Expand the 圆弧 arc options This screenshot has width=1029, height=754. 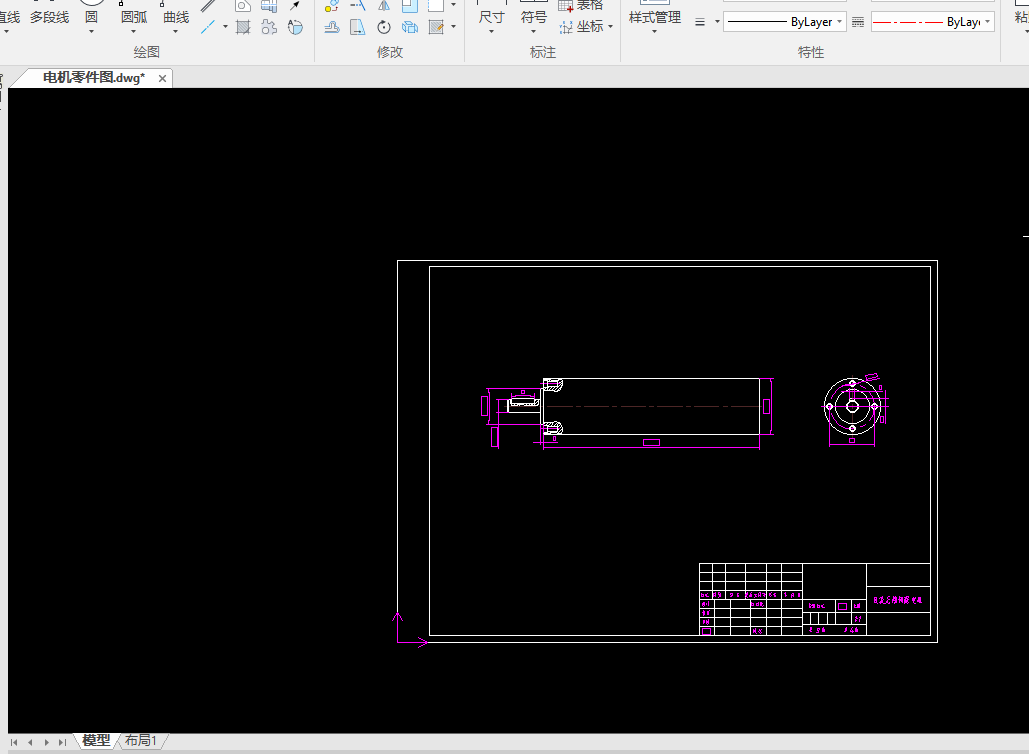tap(133, 31)
